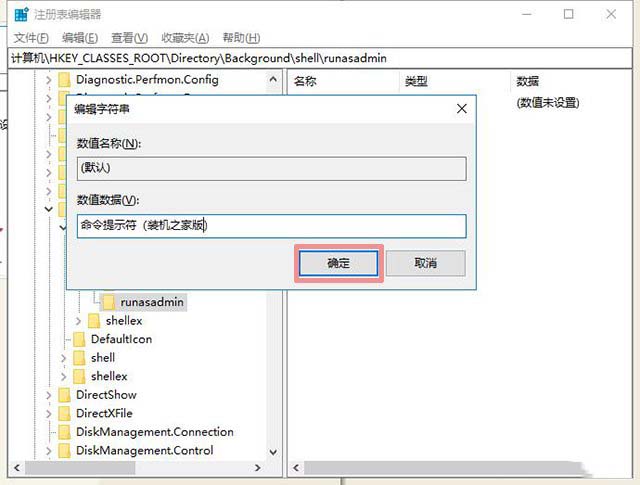Click the folder icon of the shellex key above DirectShow
640x485 pixels.
(x=79, y=376)
